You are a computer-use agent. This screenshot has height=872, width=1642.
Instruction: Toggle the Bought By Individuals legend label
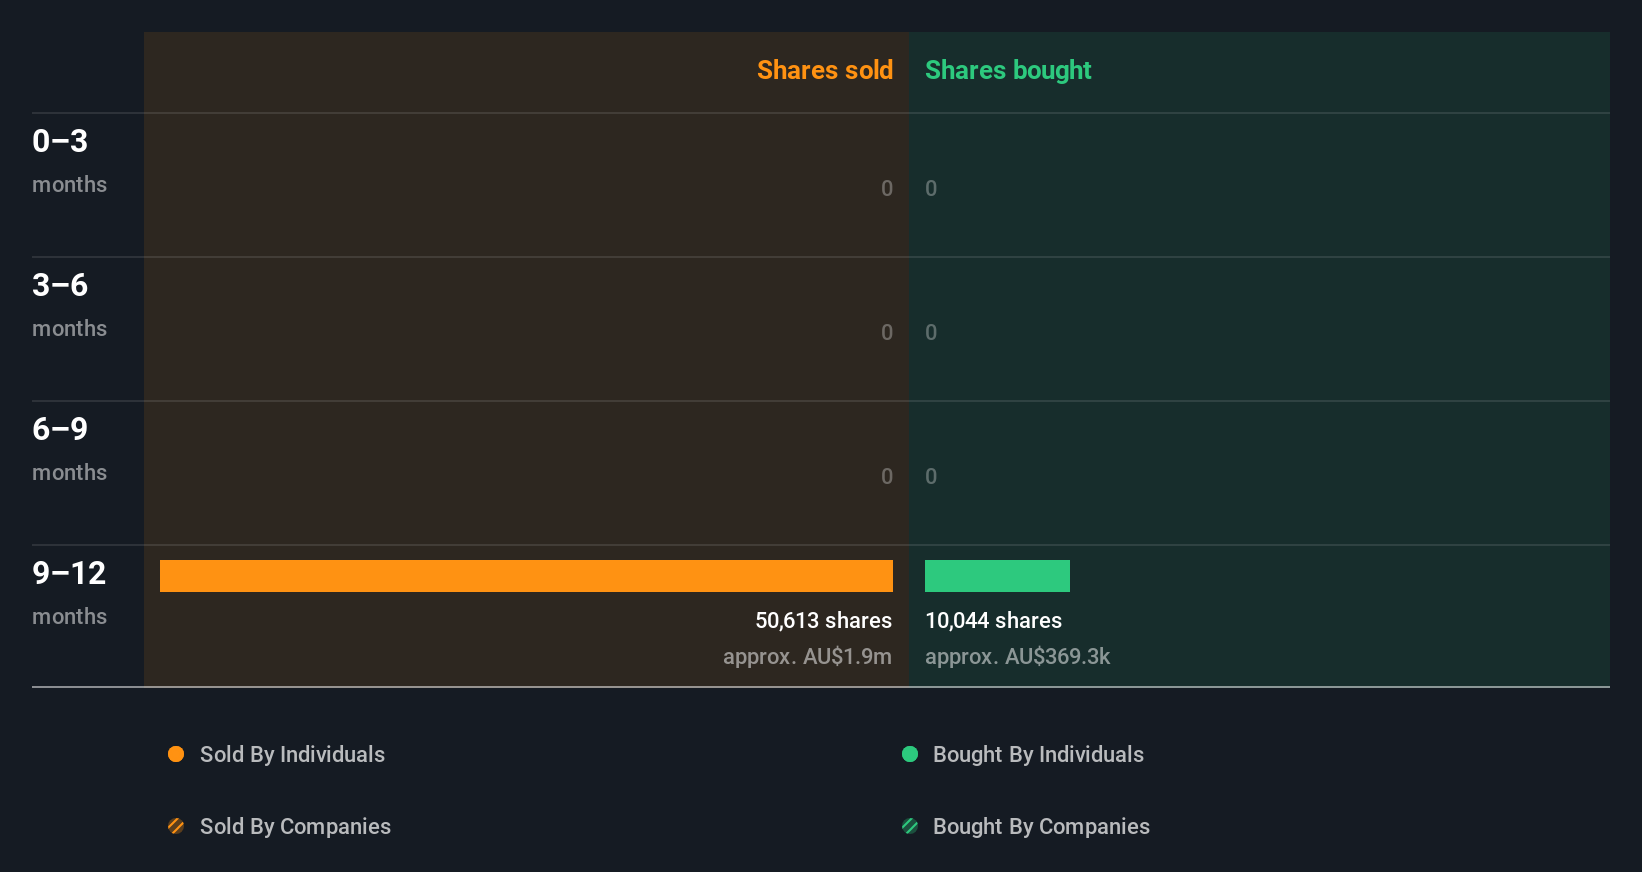[x=1038, y=754]
